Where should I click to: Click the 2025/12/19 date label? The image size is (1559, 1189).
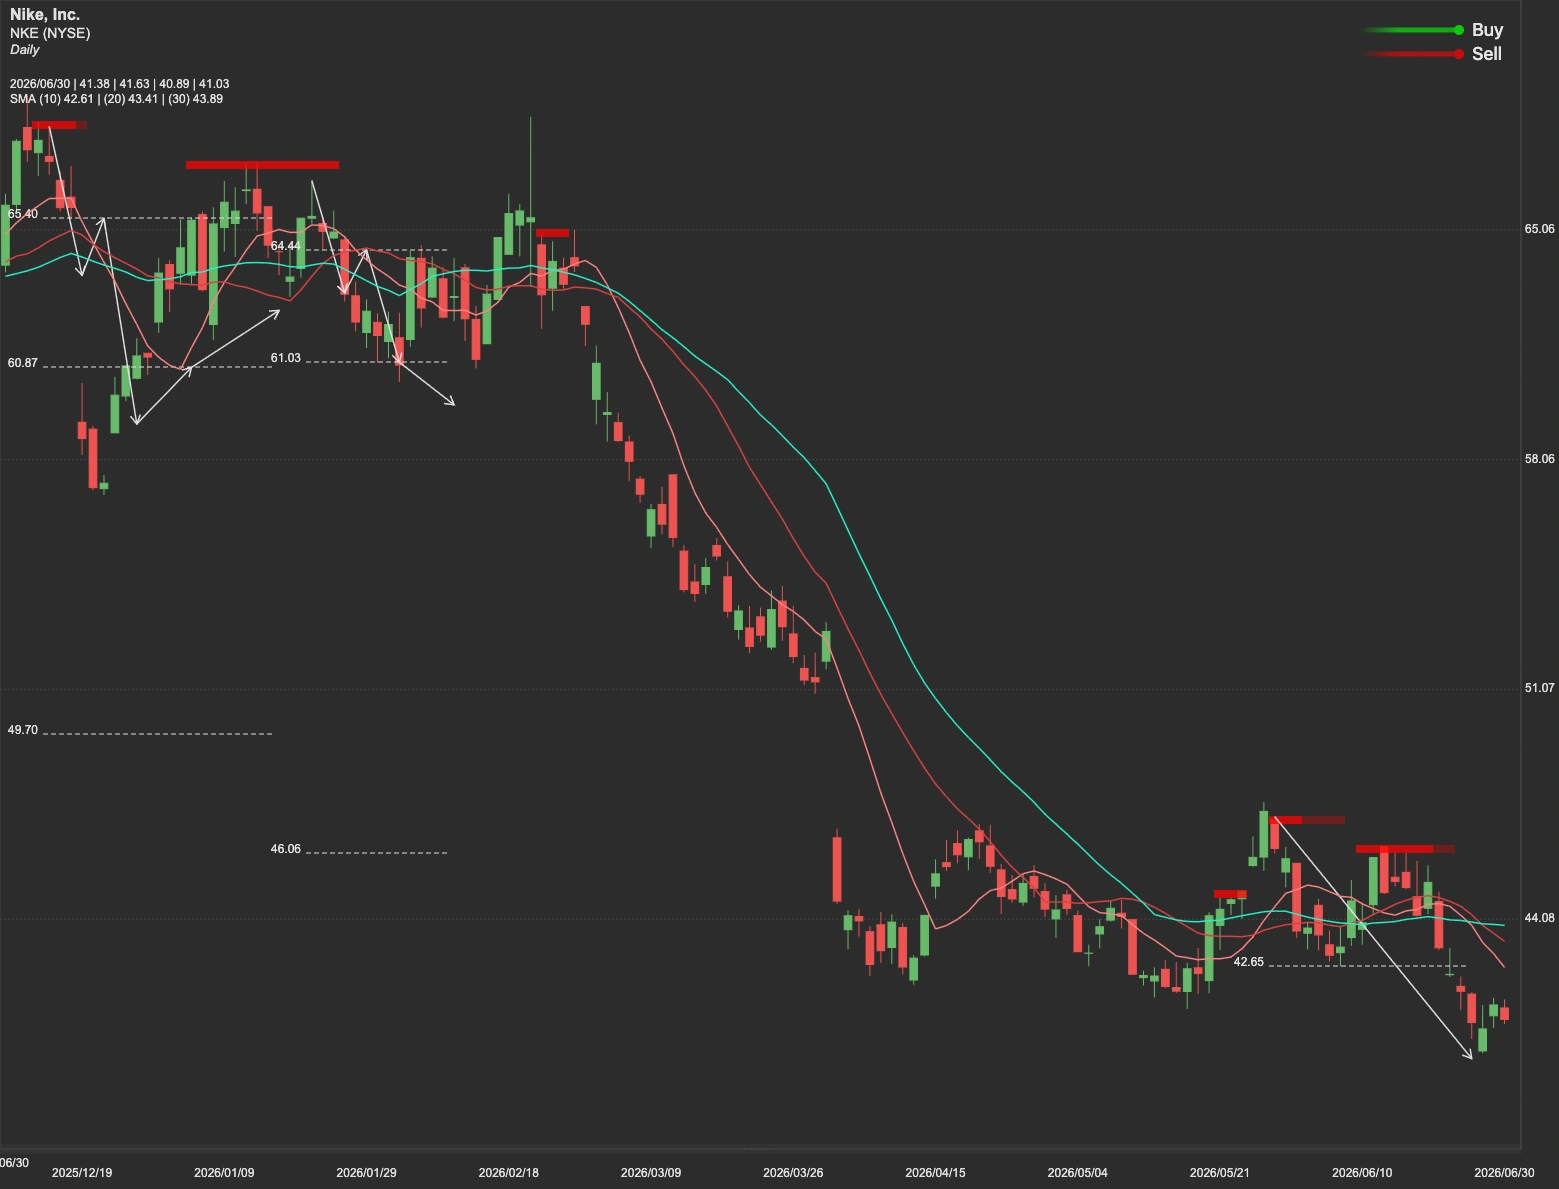coord(82,1172)
